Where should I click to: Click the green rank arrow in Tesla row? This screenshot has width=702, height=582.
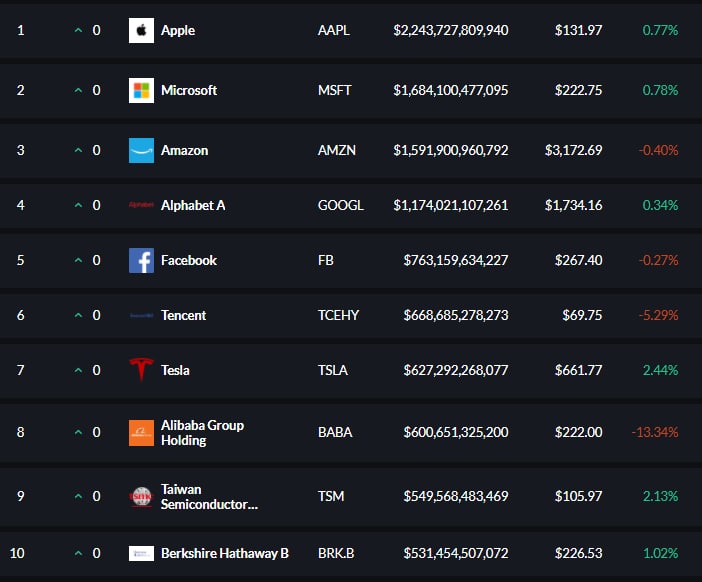coord(78,370)
